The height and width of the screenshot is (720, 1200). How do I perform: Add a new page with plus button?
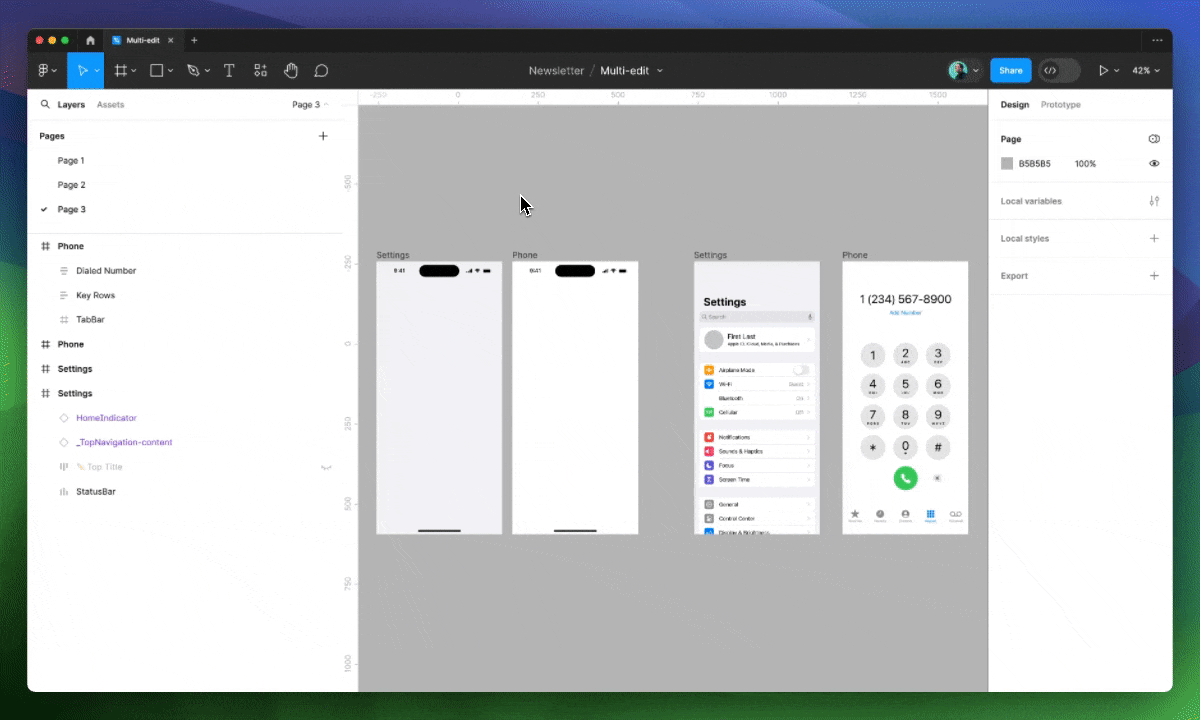coord(323,136)
